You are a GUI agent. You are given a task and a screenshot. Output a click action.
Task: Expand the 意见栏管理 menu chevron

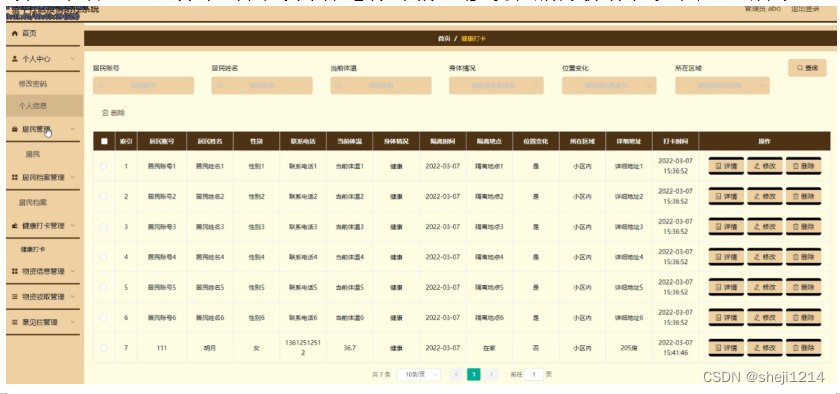(x=73, y=322)
